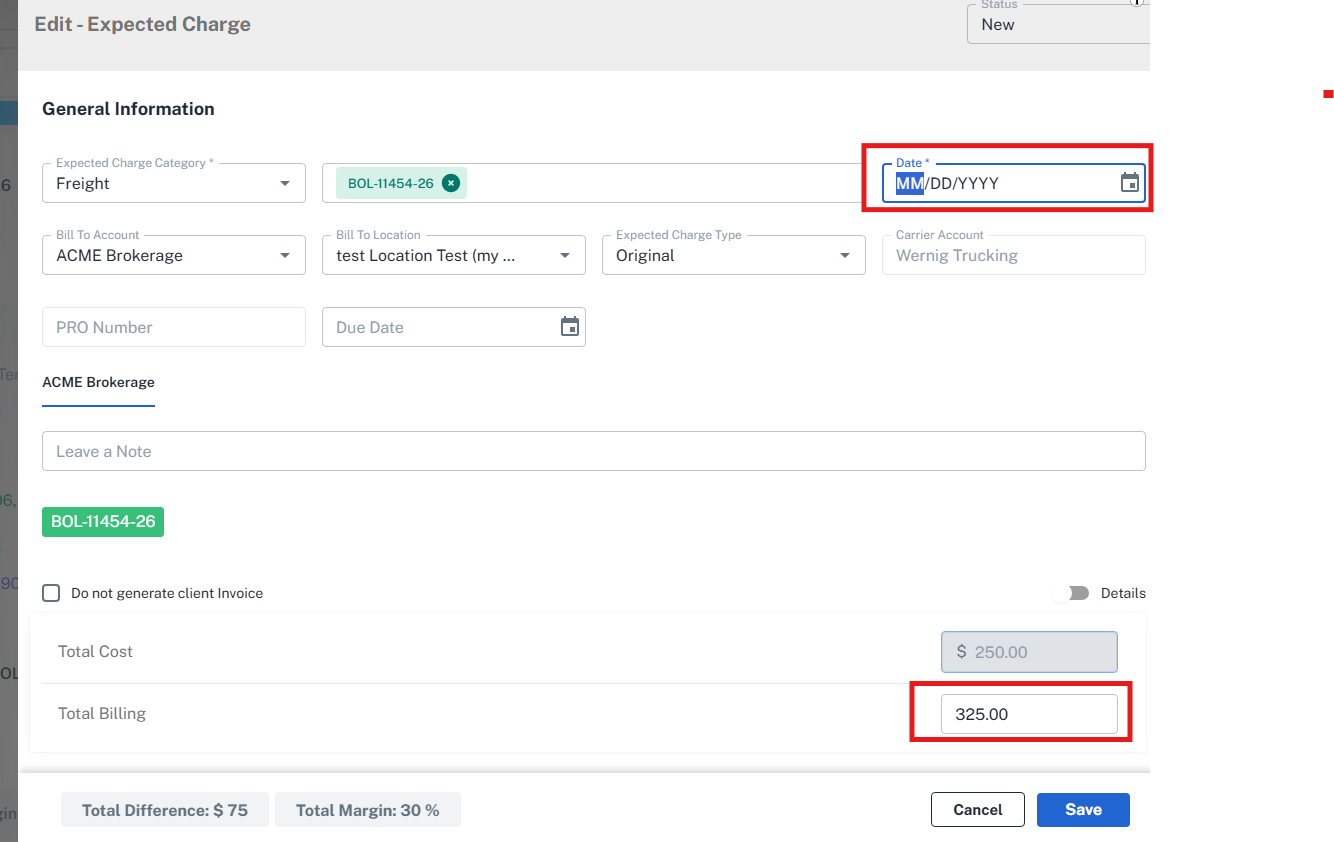
Task: Click into the PRO Number field
Action: pos(174,328)
